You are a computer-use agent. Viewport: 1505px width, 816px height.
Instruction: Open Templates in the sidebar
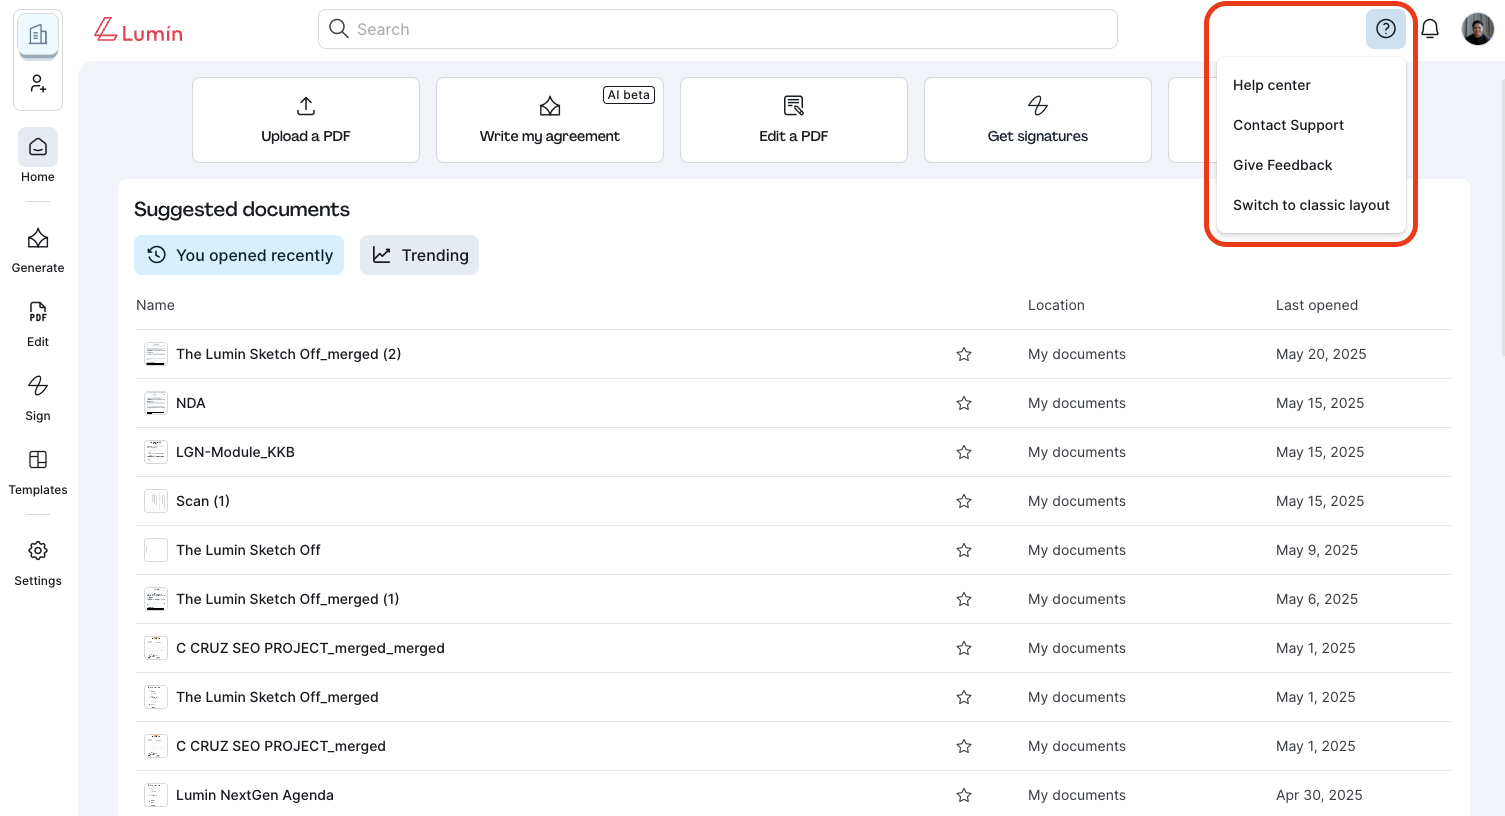coord(38,472)
